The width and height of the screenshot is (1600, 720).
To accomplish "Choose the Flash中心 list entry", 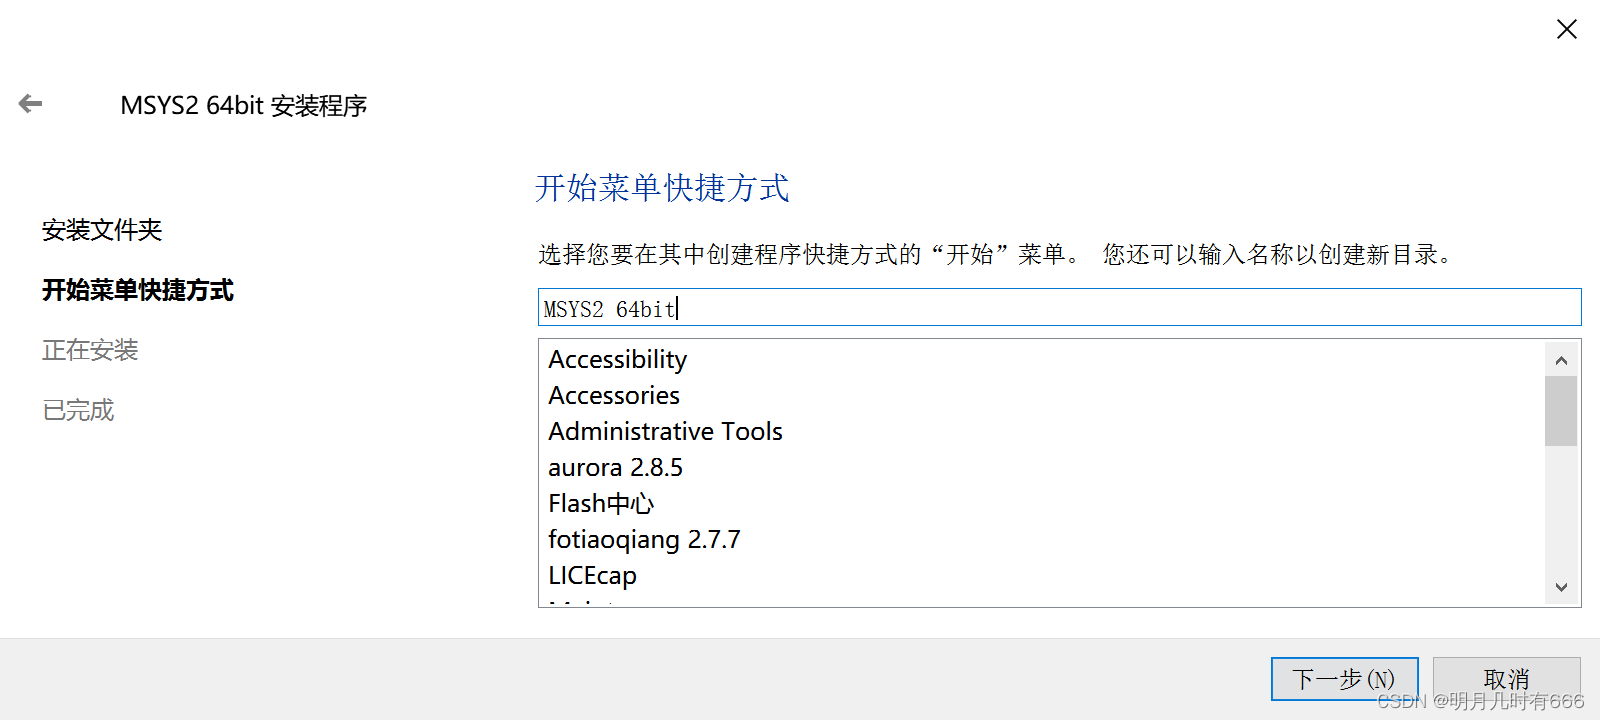I will pos(601,504).
